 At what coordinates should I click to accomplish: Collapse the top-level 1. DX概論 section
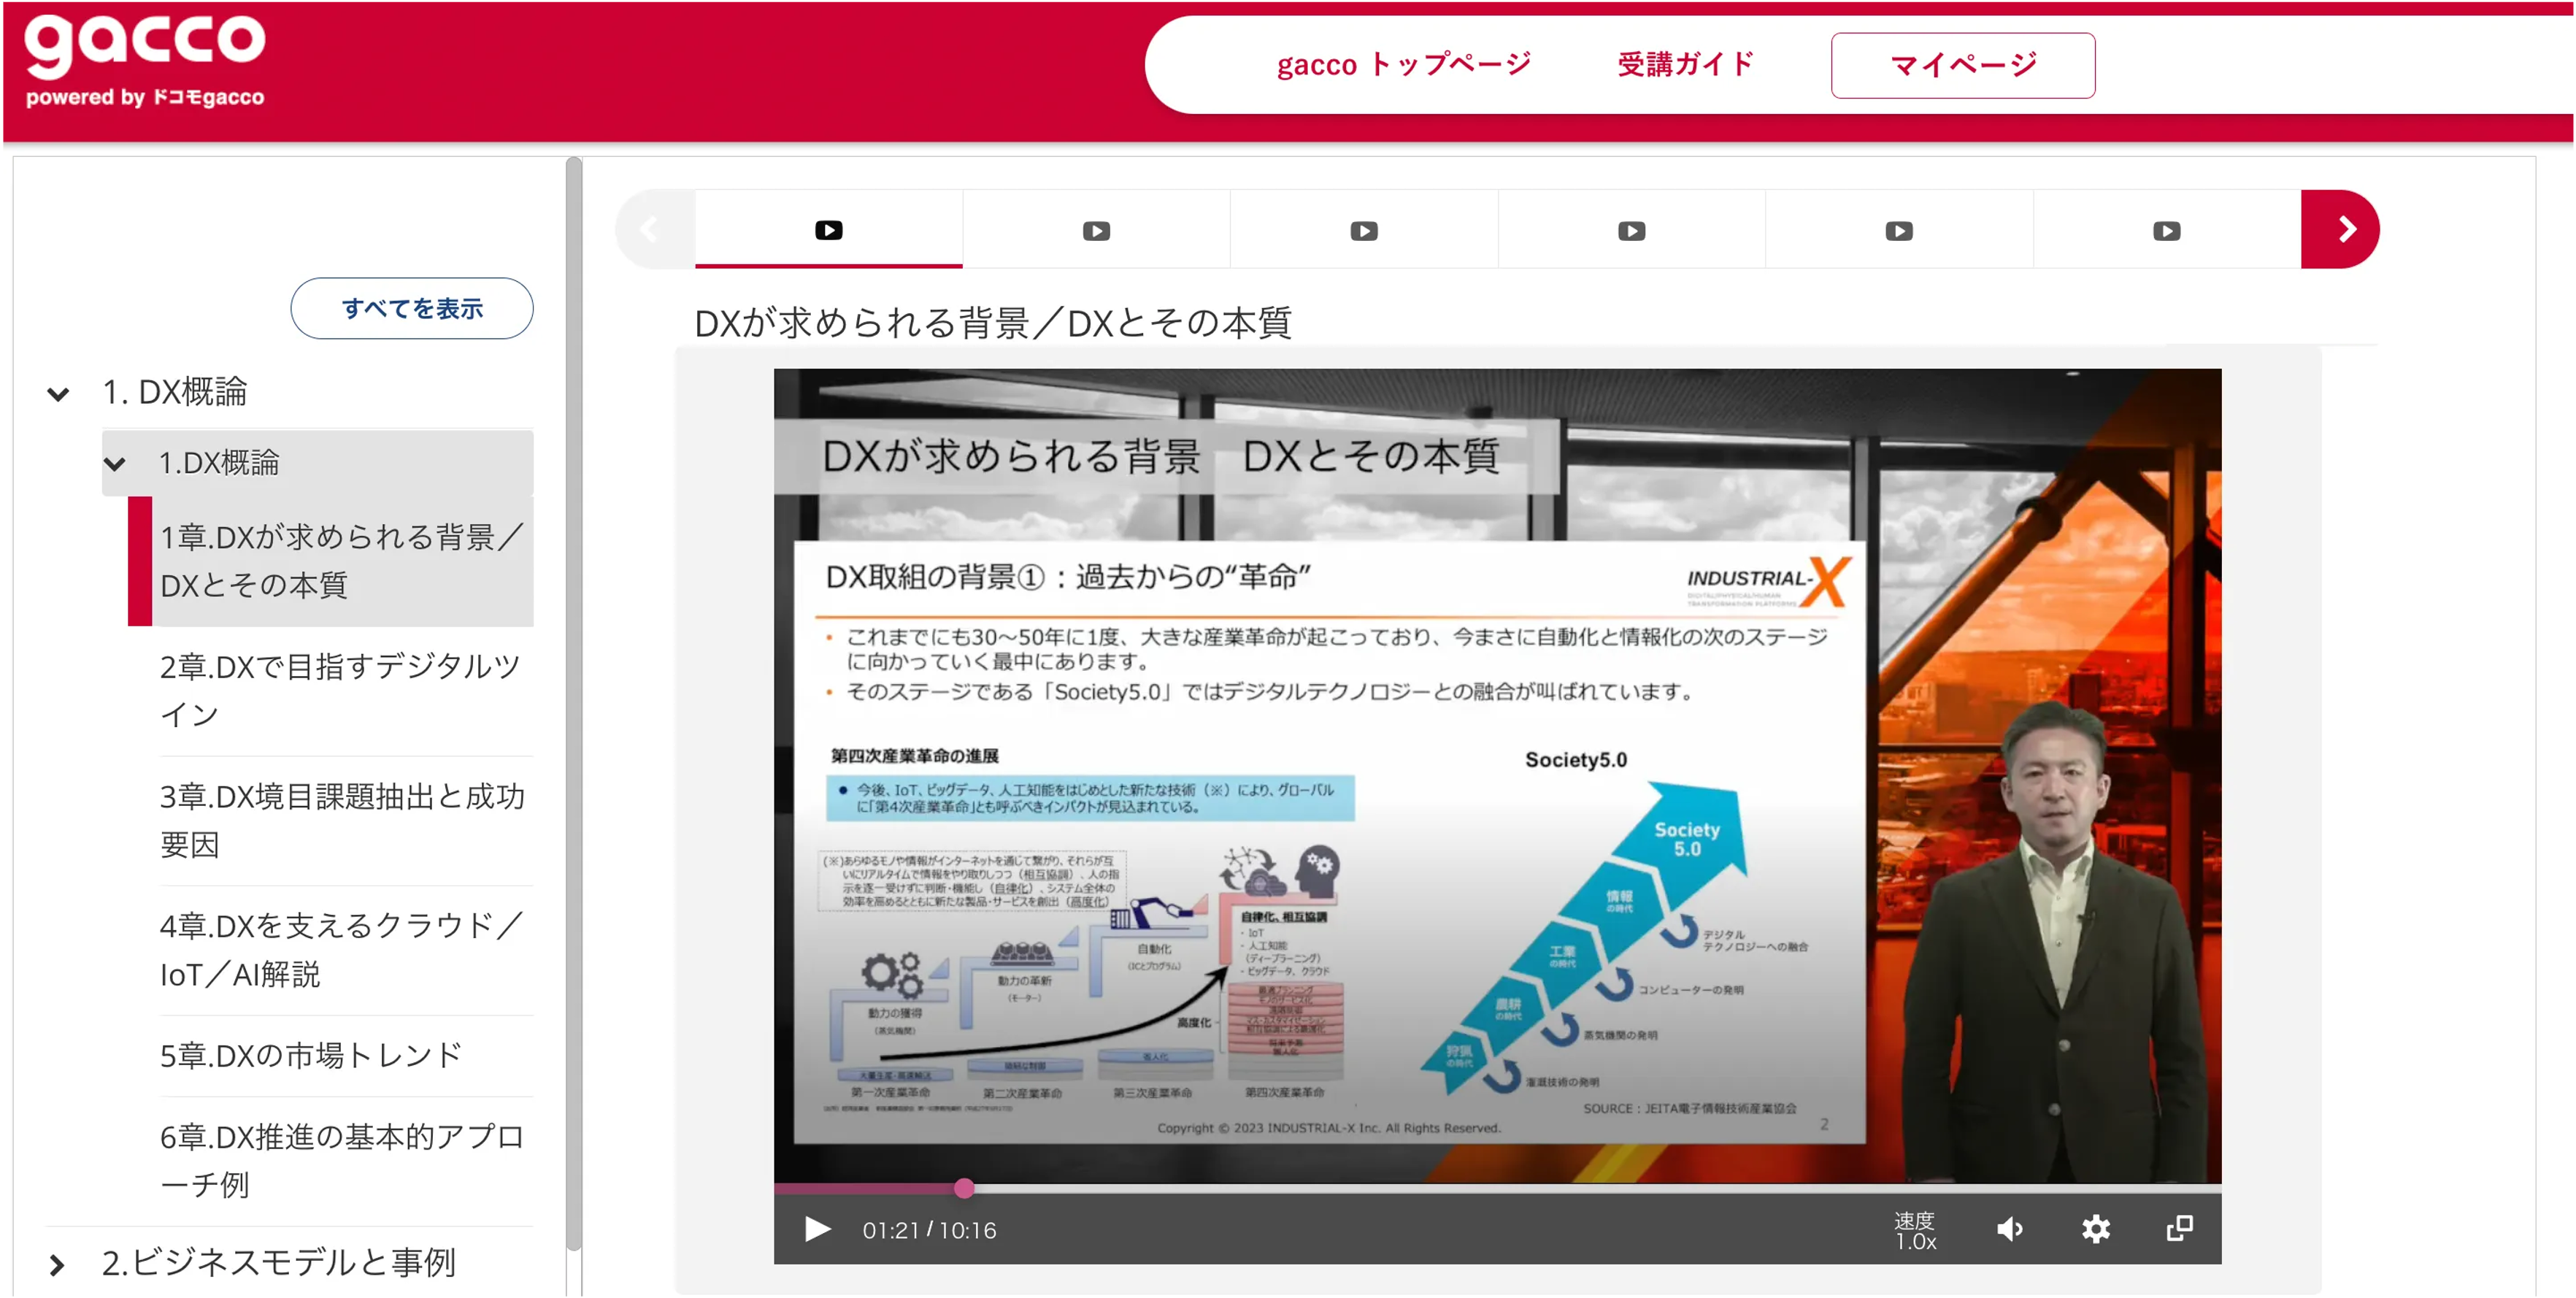(58, 394)
